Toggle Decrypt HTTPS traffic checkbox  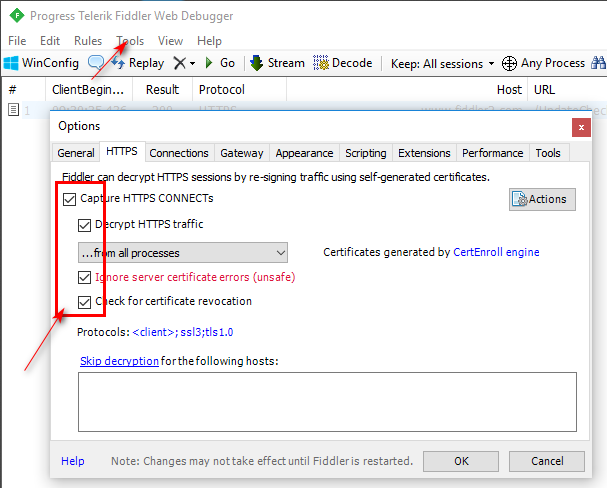click(84, 225)
